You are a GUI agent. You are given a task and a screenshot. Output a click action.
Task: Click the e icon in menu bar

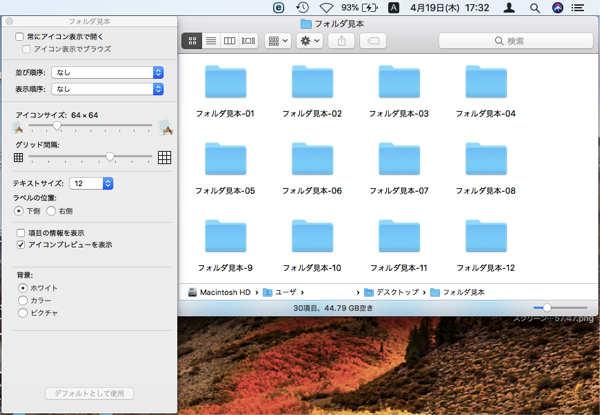point(278,8)
